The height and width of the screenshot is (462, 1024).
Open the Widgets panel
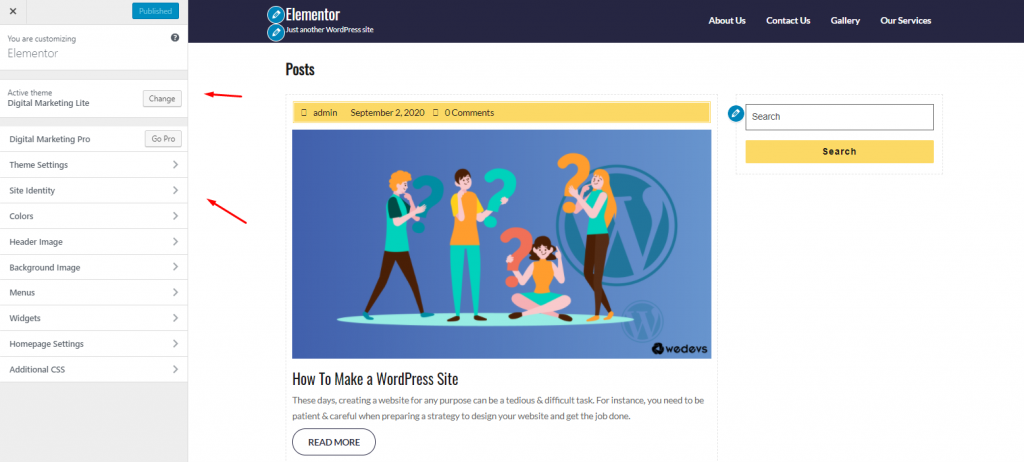click(x=93, y=318)
